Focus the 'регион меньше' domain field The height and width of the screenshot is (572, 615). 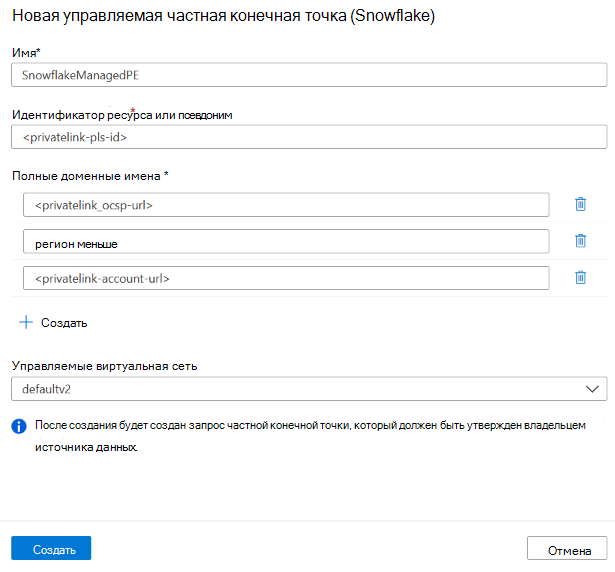click(286, 241)
